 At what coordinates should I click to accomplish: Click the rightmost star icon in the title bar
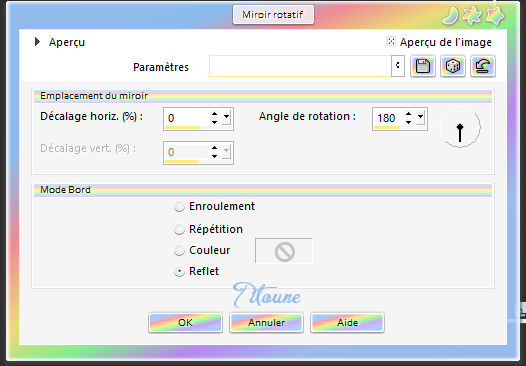pyautogui.click(x=494, y=16)
